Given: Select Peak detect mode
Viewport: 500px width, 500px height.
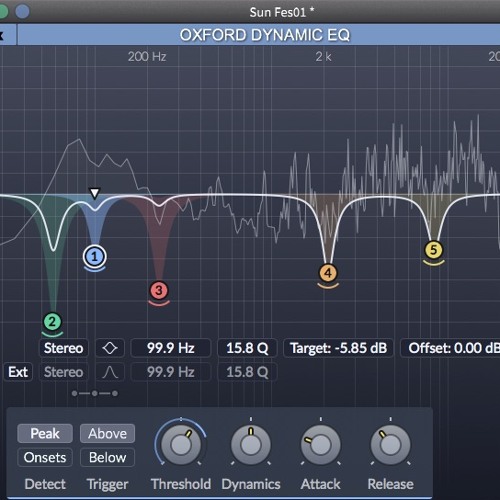Looking at the screenshot, I should tap(45, 433).
